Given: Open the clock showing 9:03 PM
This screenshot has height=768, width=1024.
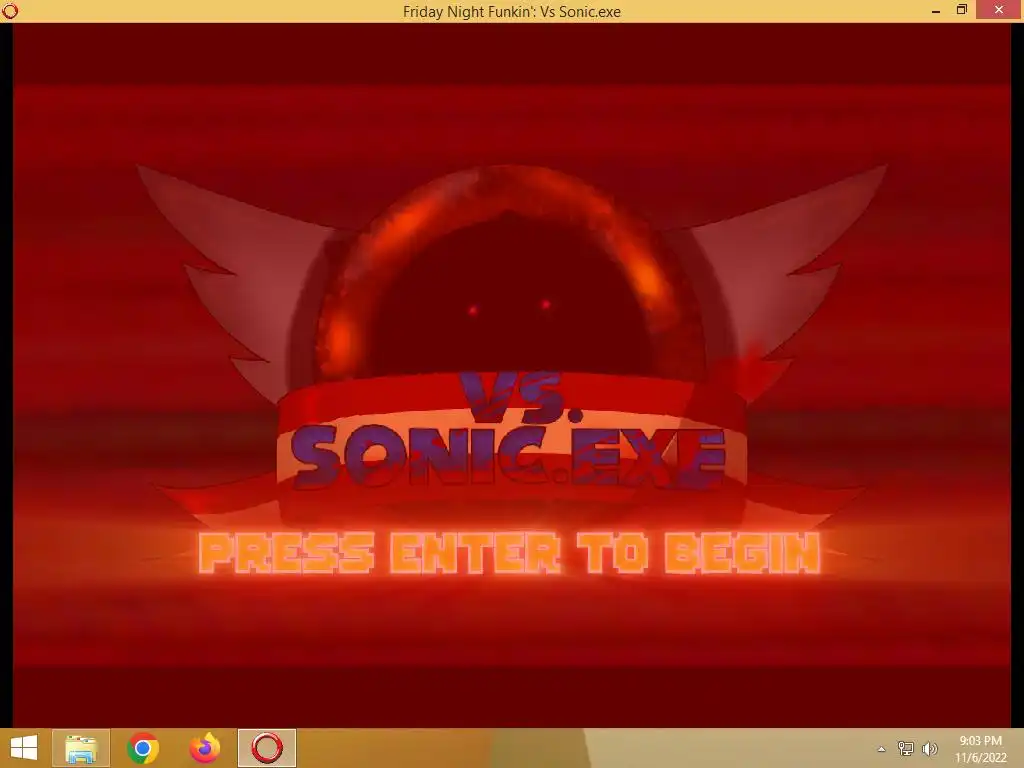Looking at the screenshot, I should click(x=980, y=741).
